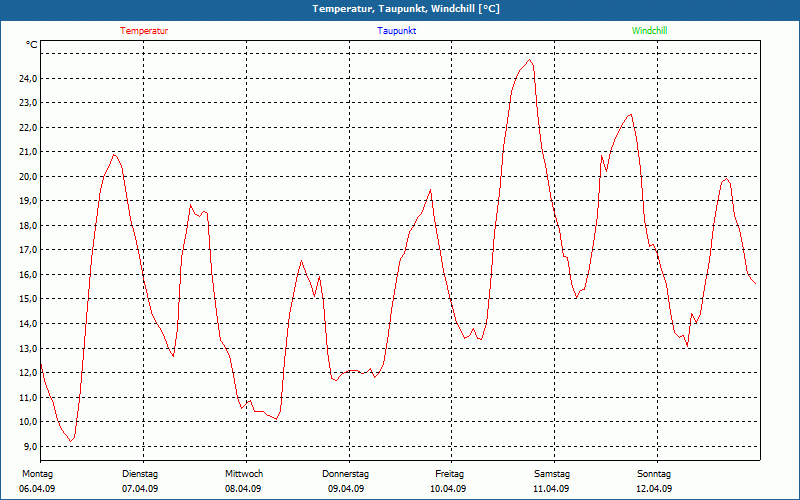Click the 21,0 y-axis value
The image size is (800, 500).
[x=29, y=152]
